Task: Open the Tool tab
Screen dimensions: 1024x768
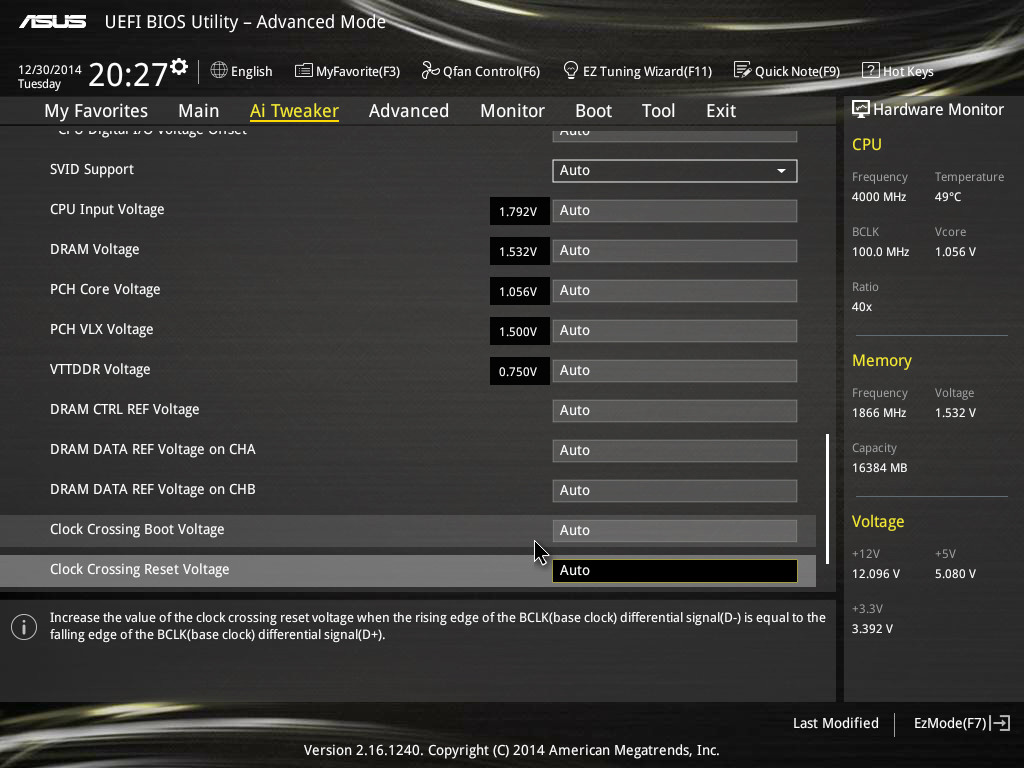Action: tap(658, 111)
